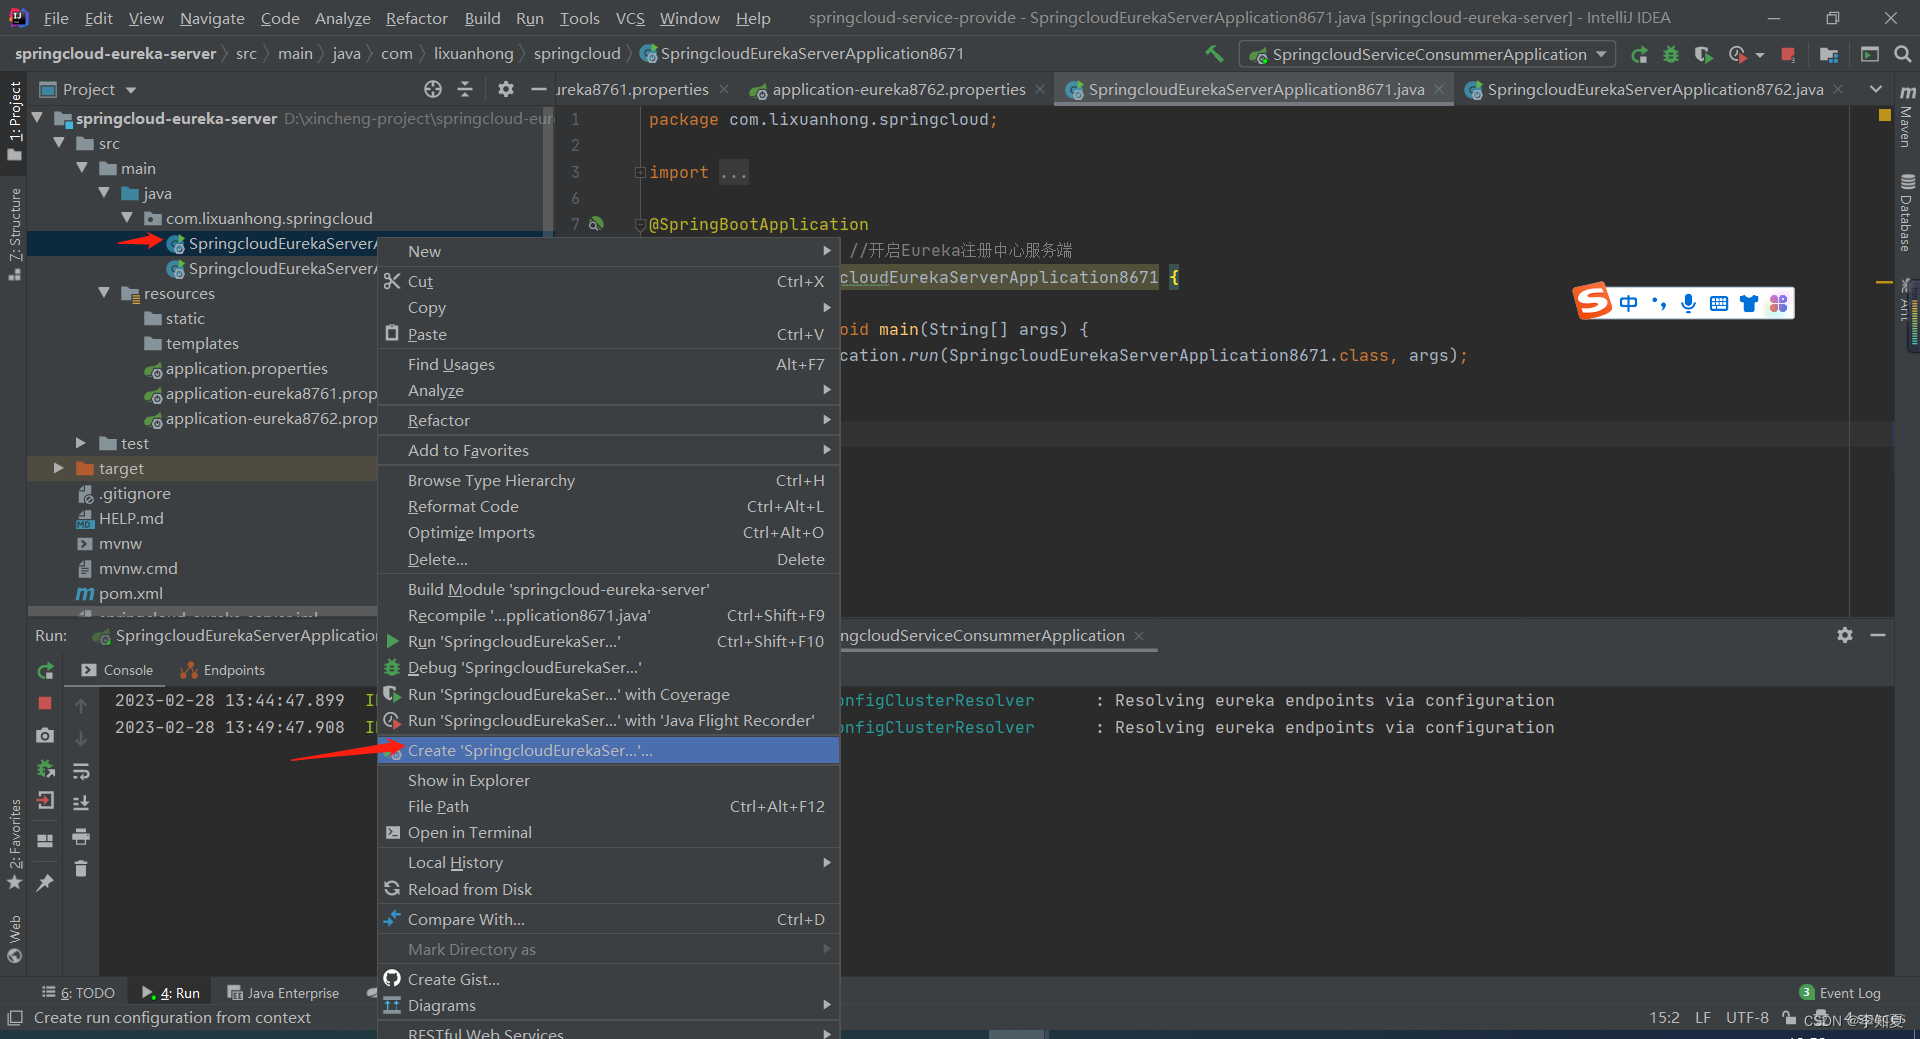Open Search Everywhere magnifier icon
This screenshot has height=1039, width=1920.
(x=1902, y=54)
